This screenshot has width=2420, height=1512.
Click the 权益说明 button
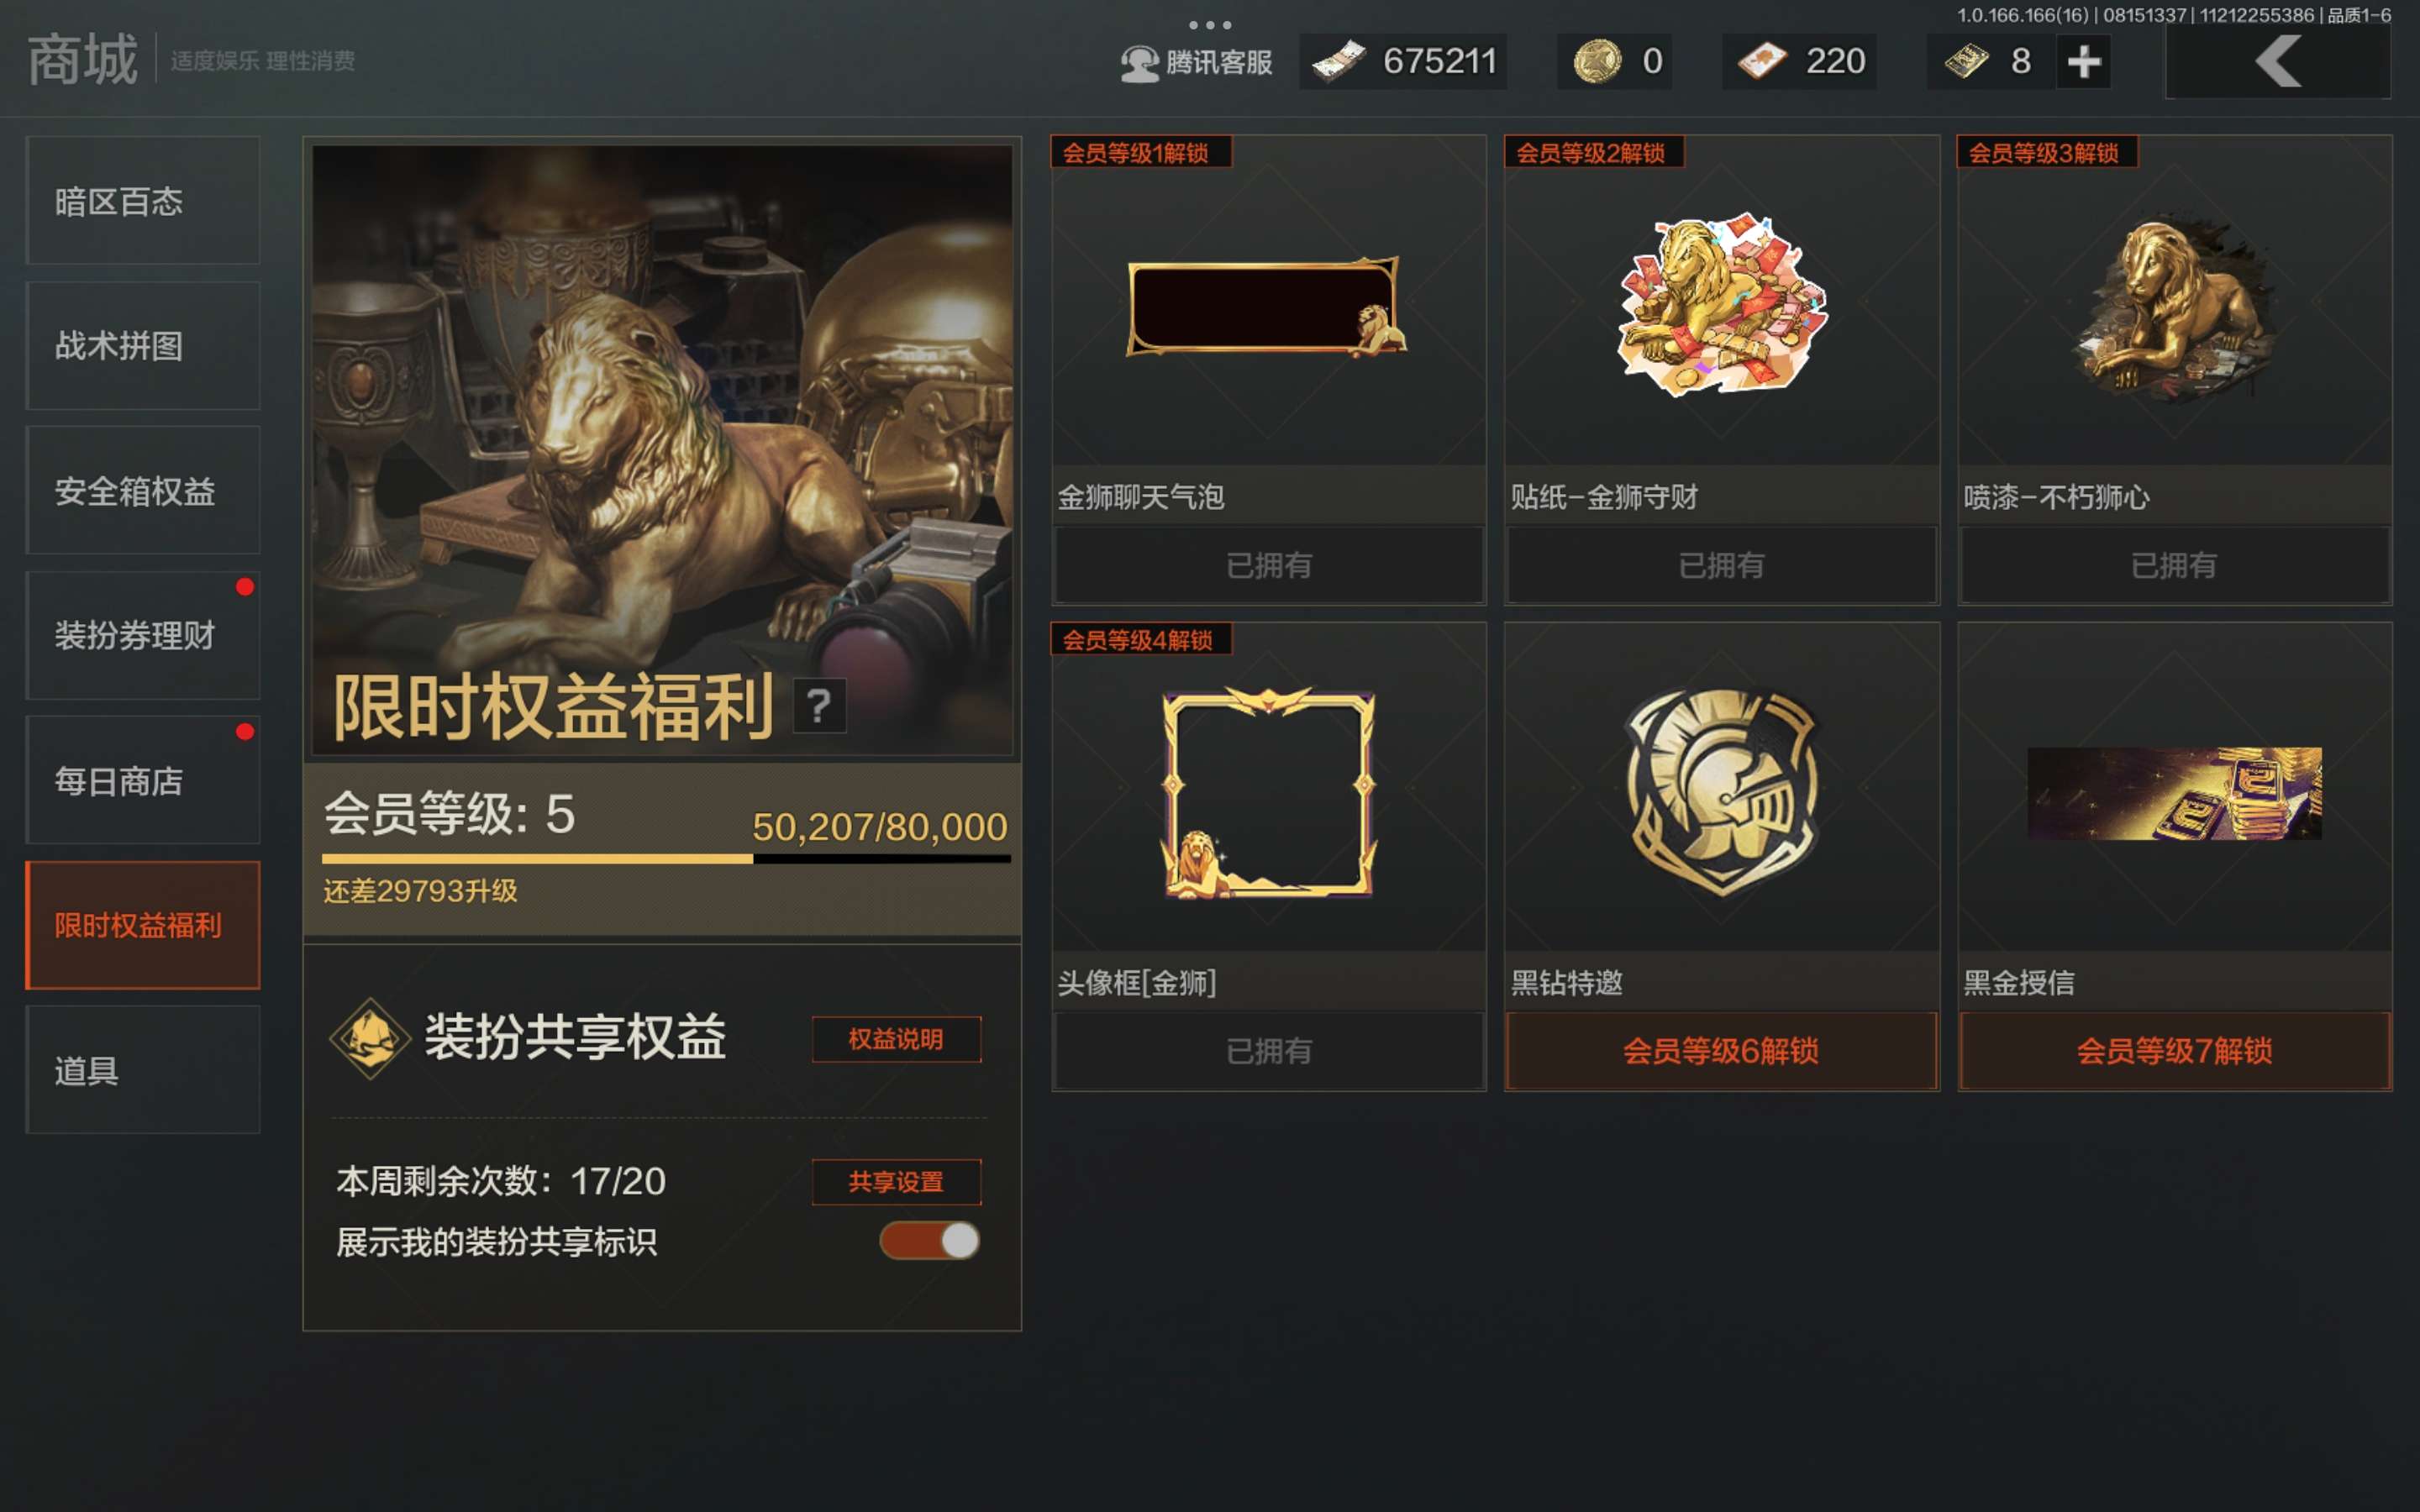[896, 1039]
